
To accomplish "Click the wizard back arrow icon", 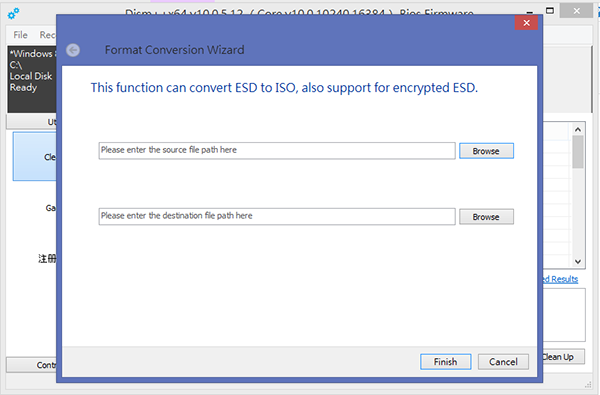I will tap(73, 50).
